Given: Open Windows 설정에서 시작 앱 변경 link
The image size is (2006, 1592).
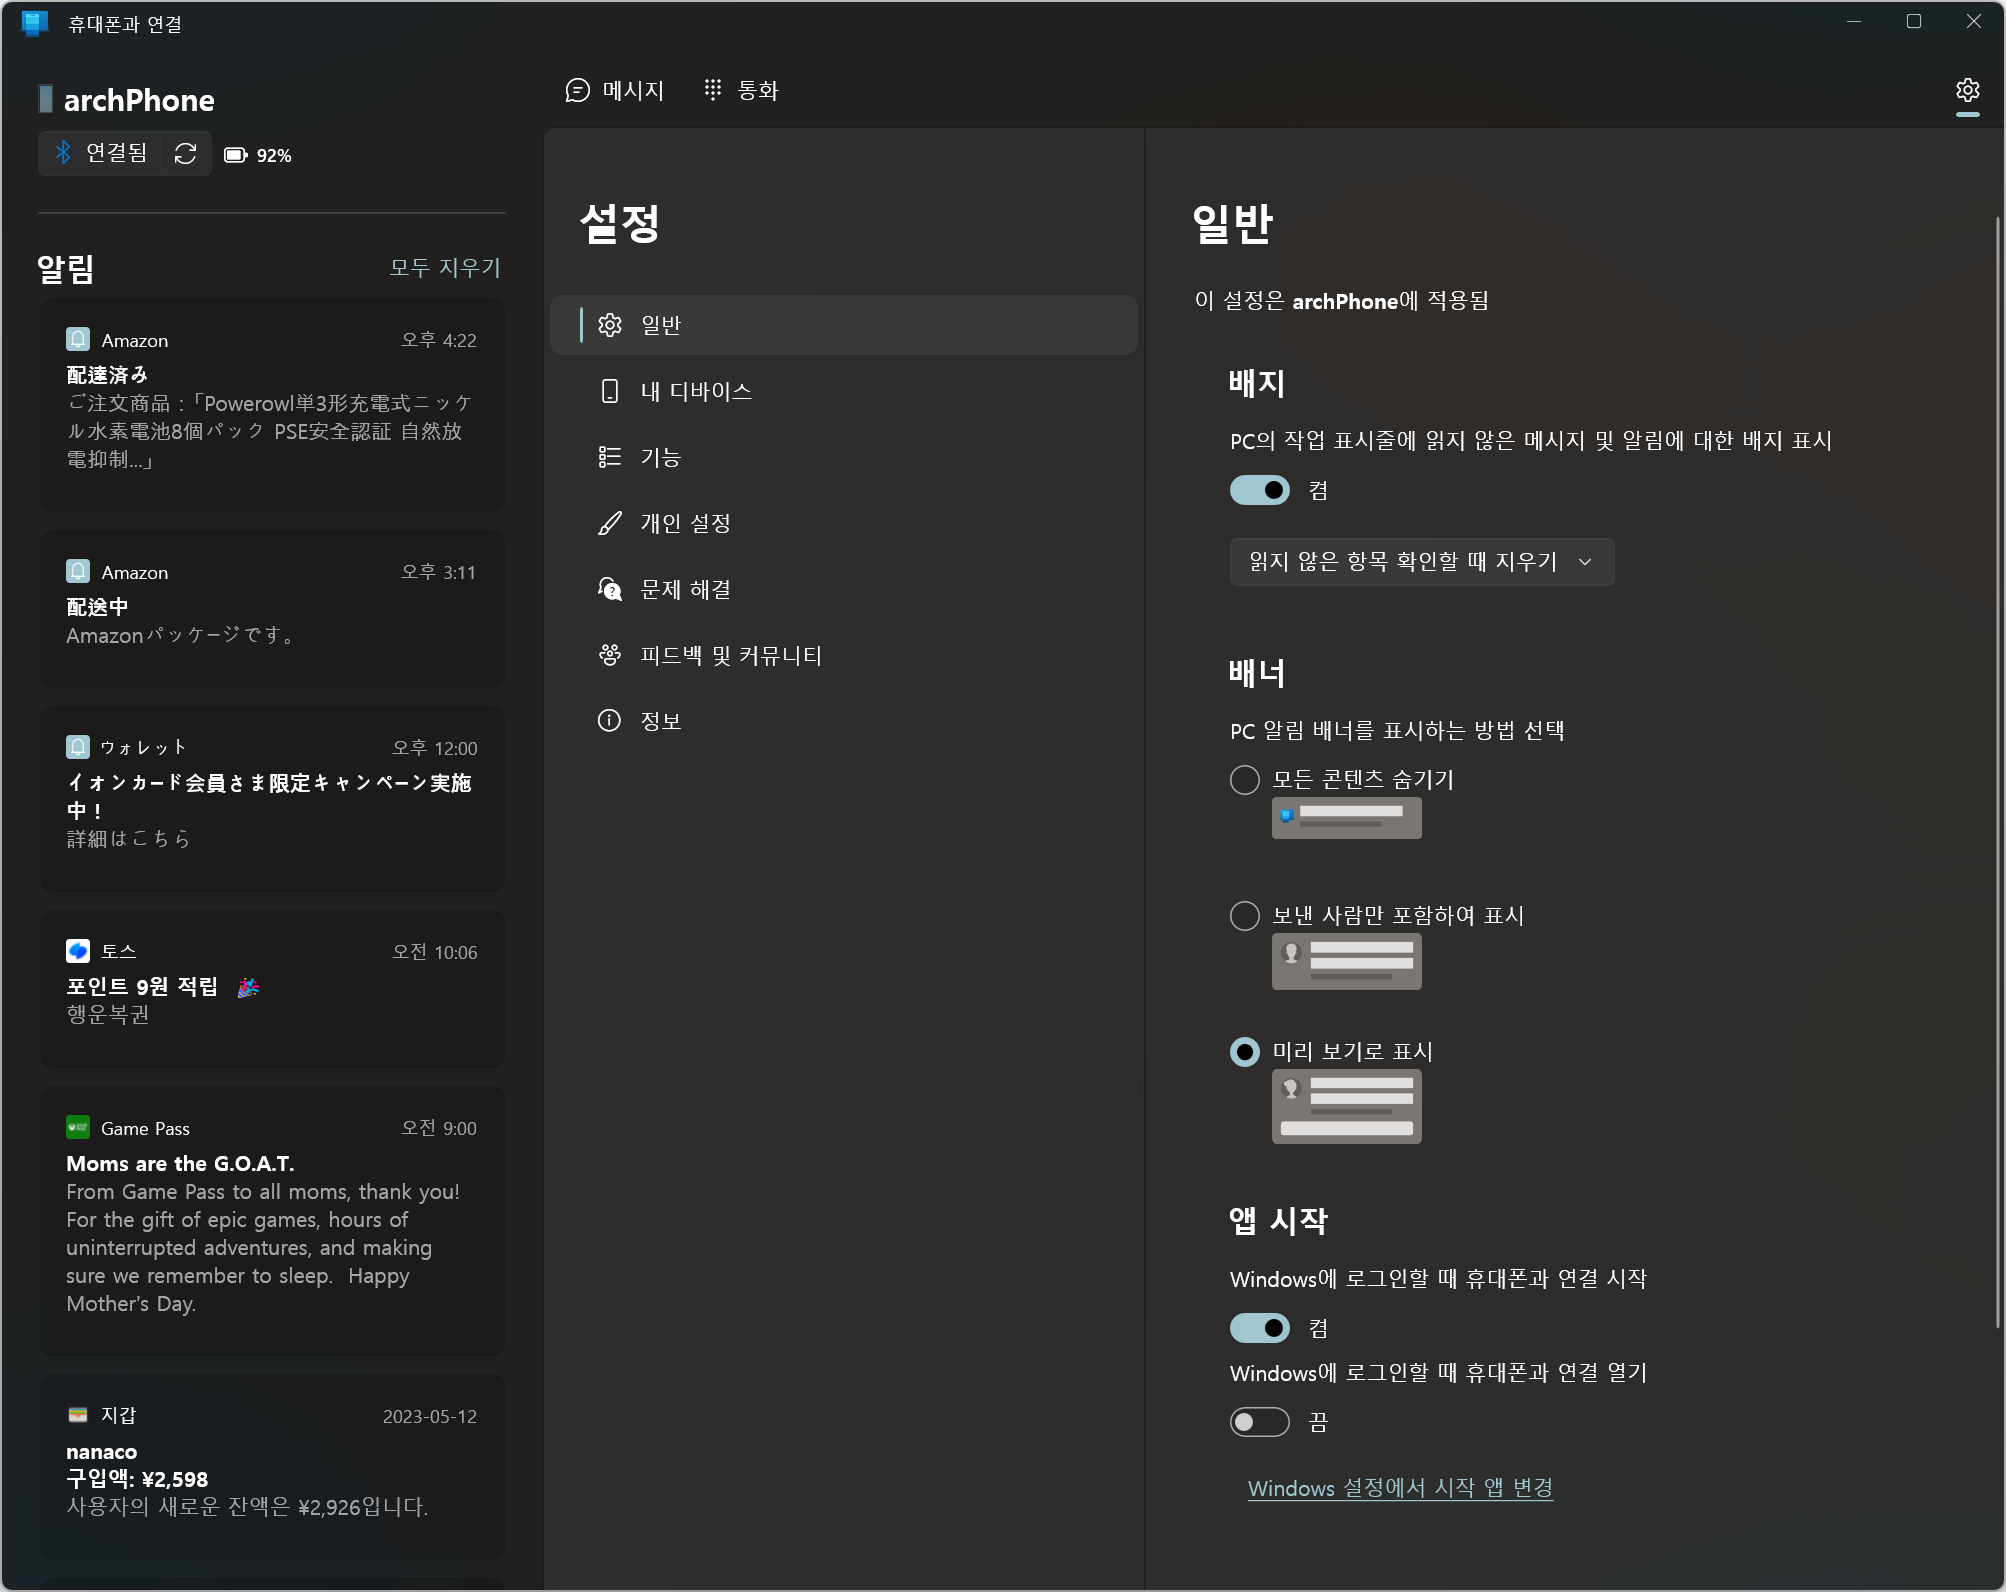Looking at the screenshot, I should (1399, 1488).
